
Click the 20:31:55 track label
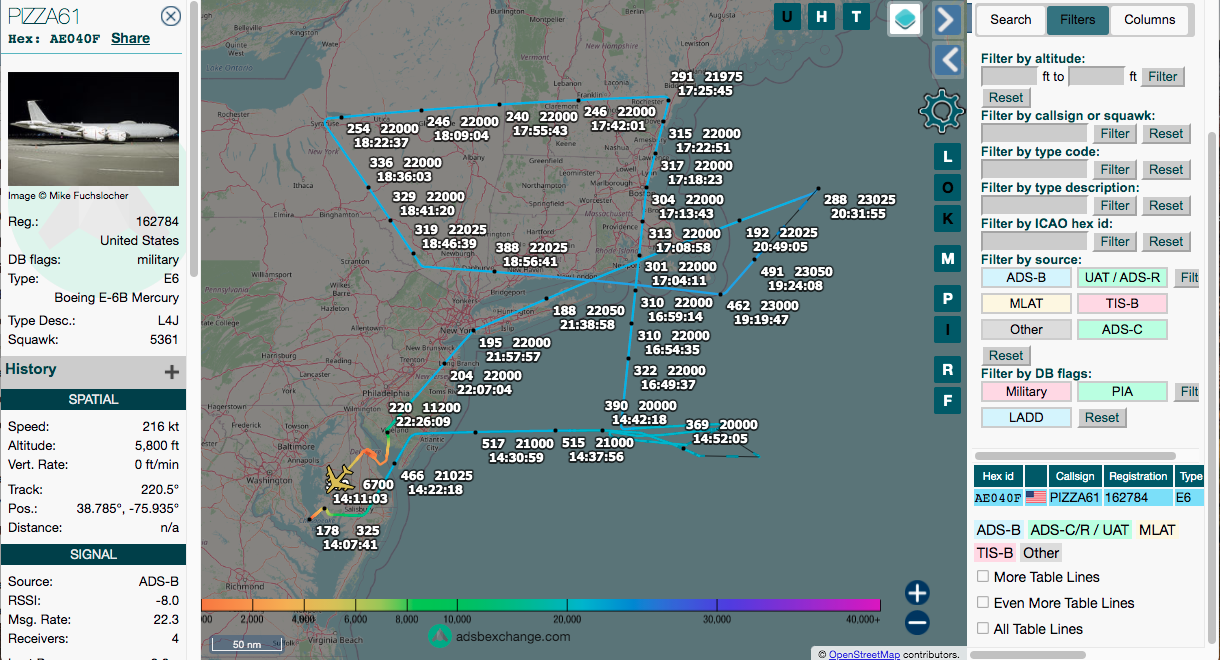pyautogui.click(x=858, y=214)
